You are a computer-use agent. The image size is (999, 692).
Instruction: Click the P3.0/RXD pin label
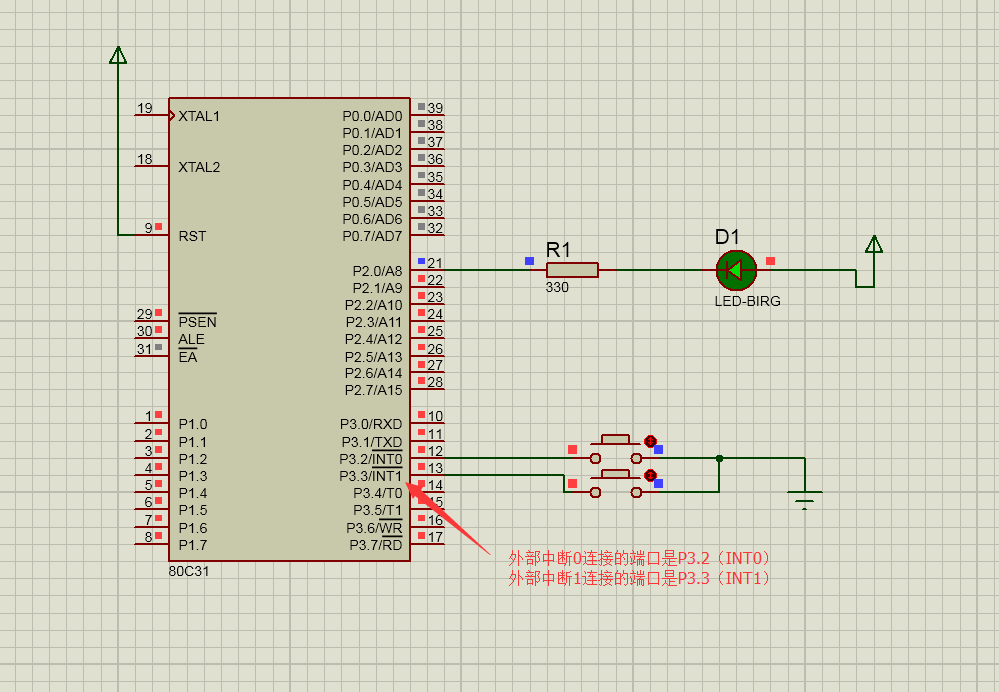(371, 424)
